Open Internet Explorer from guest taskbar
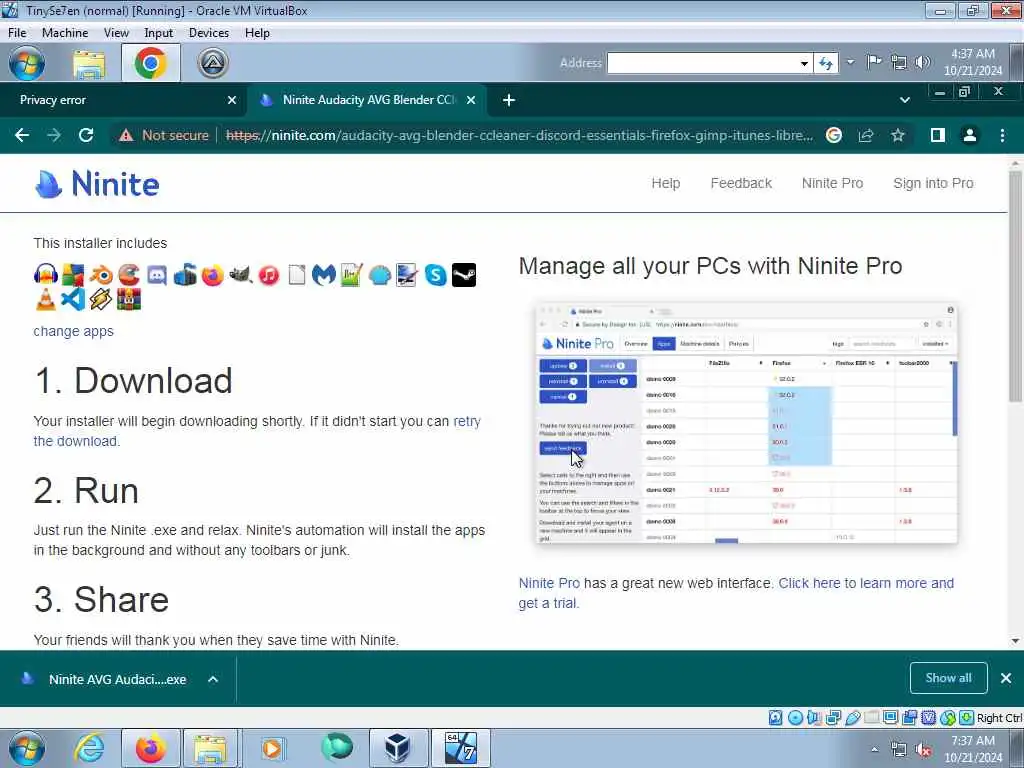Image resolution: width=1024 pixels, height=768 pixels. [x=88, y=748]
